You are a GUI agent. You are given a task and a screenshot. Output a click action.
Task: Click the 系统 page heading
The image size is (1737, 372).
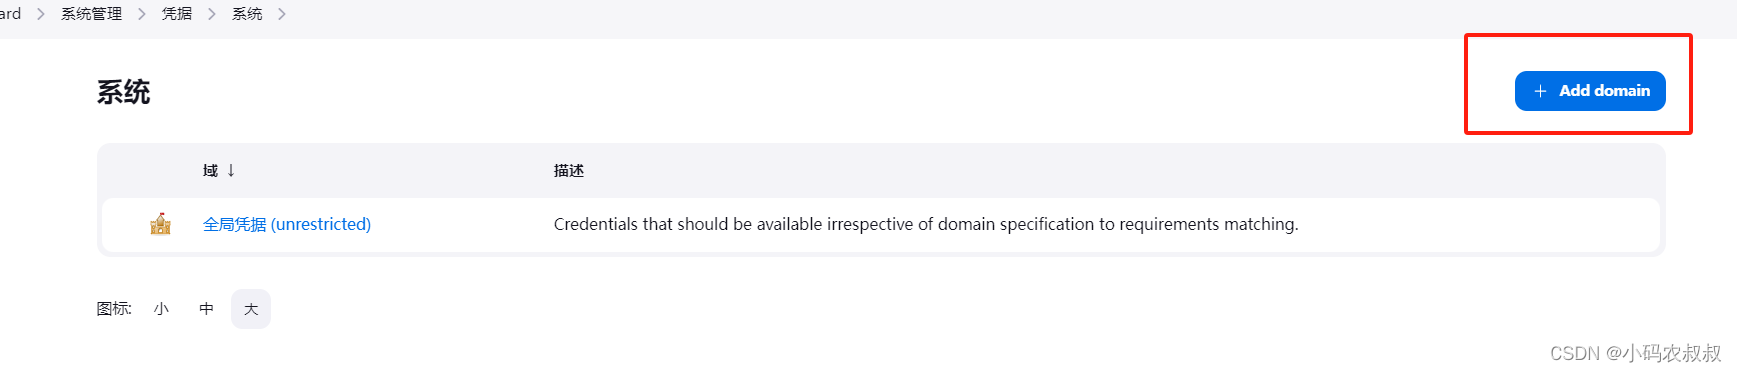pyautogui.click(x=124, y=92)
